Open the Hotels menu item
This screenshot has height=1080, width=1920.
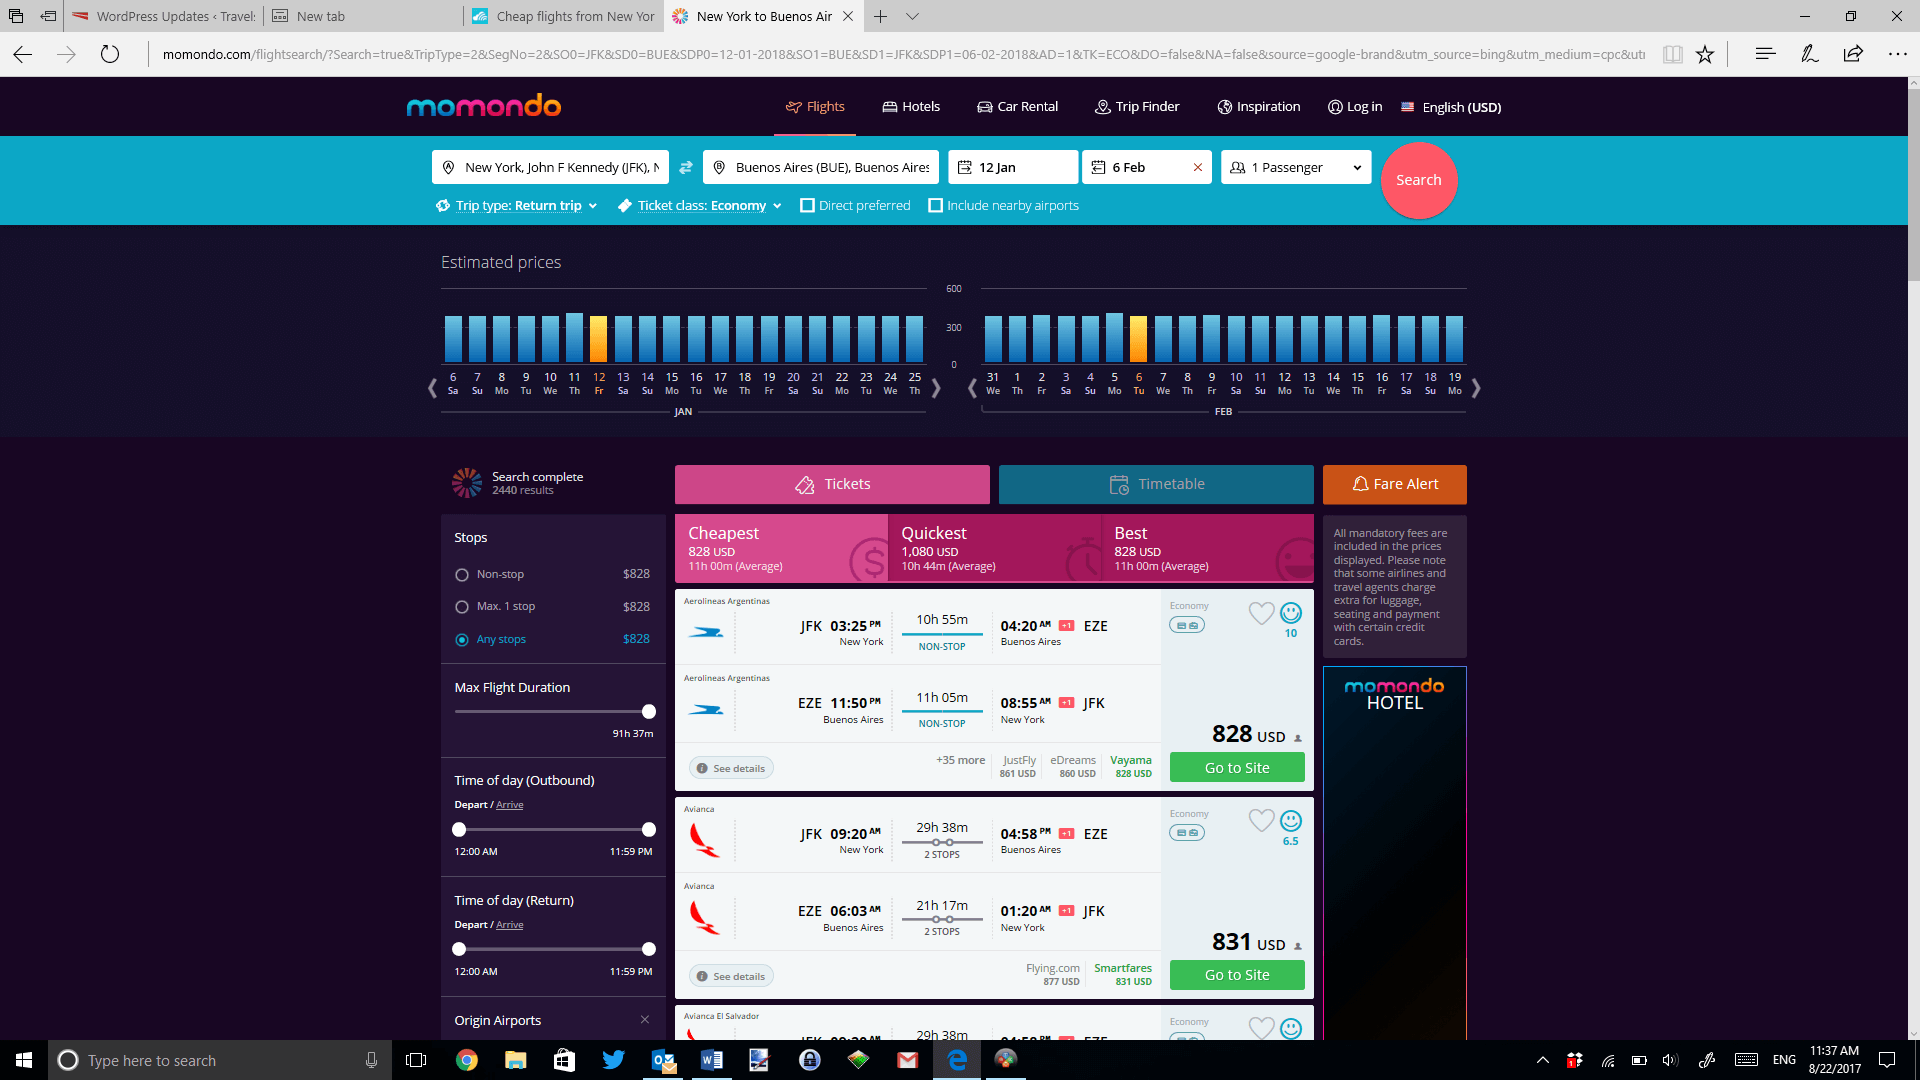pyautogui.click(x=910, y=107)
